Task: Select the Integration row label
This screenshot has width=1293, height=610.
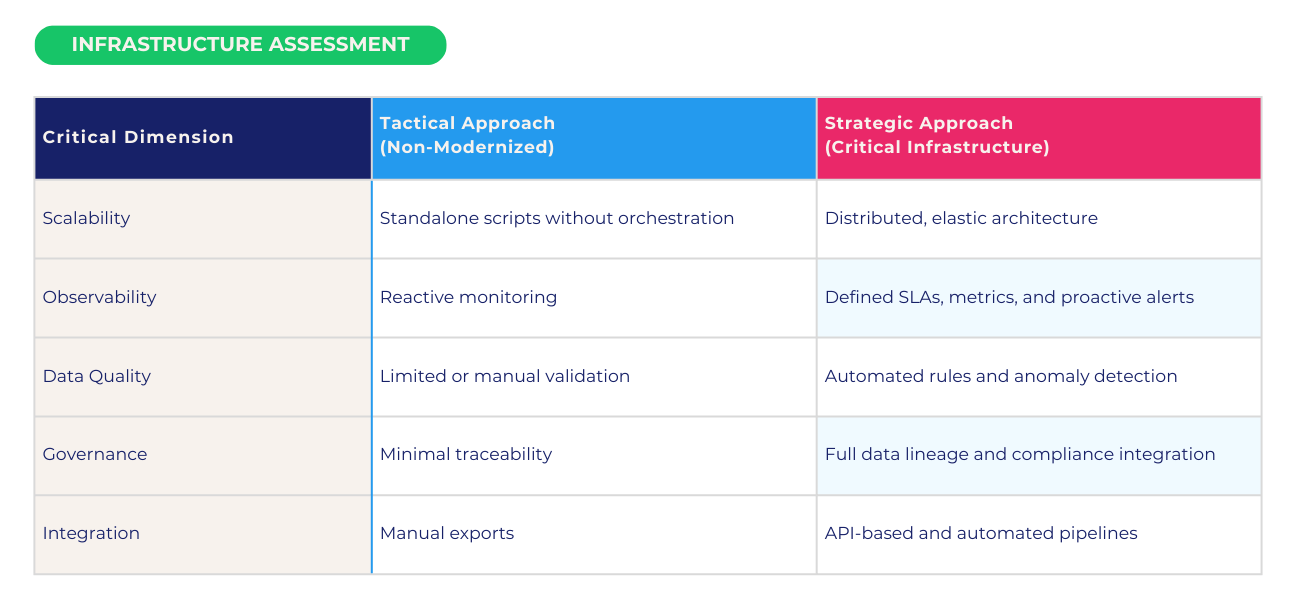Action: coord(91,533)
